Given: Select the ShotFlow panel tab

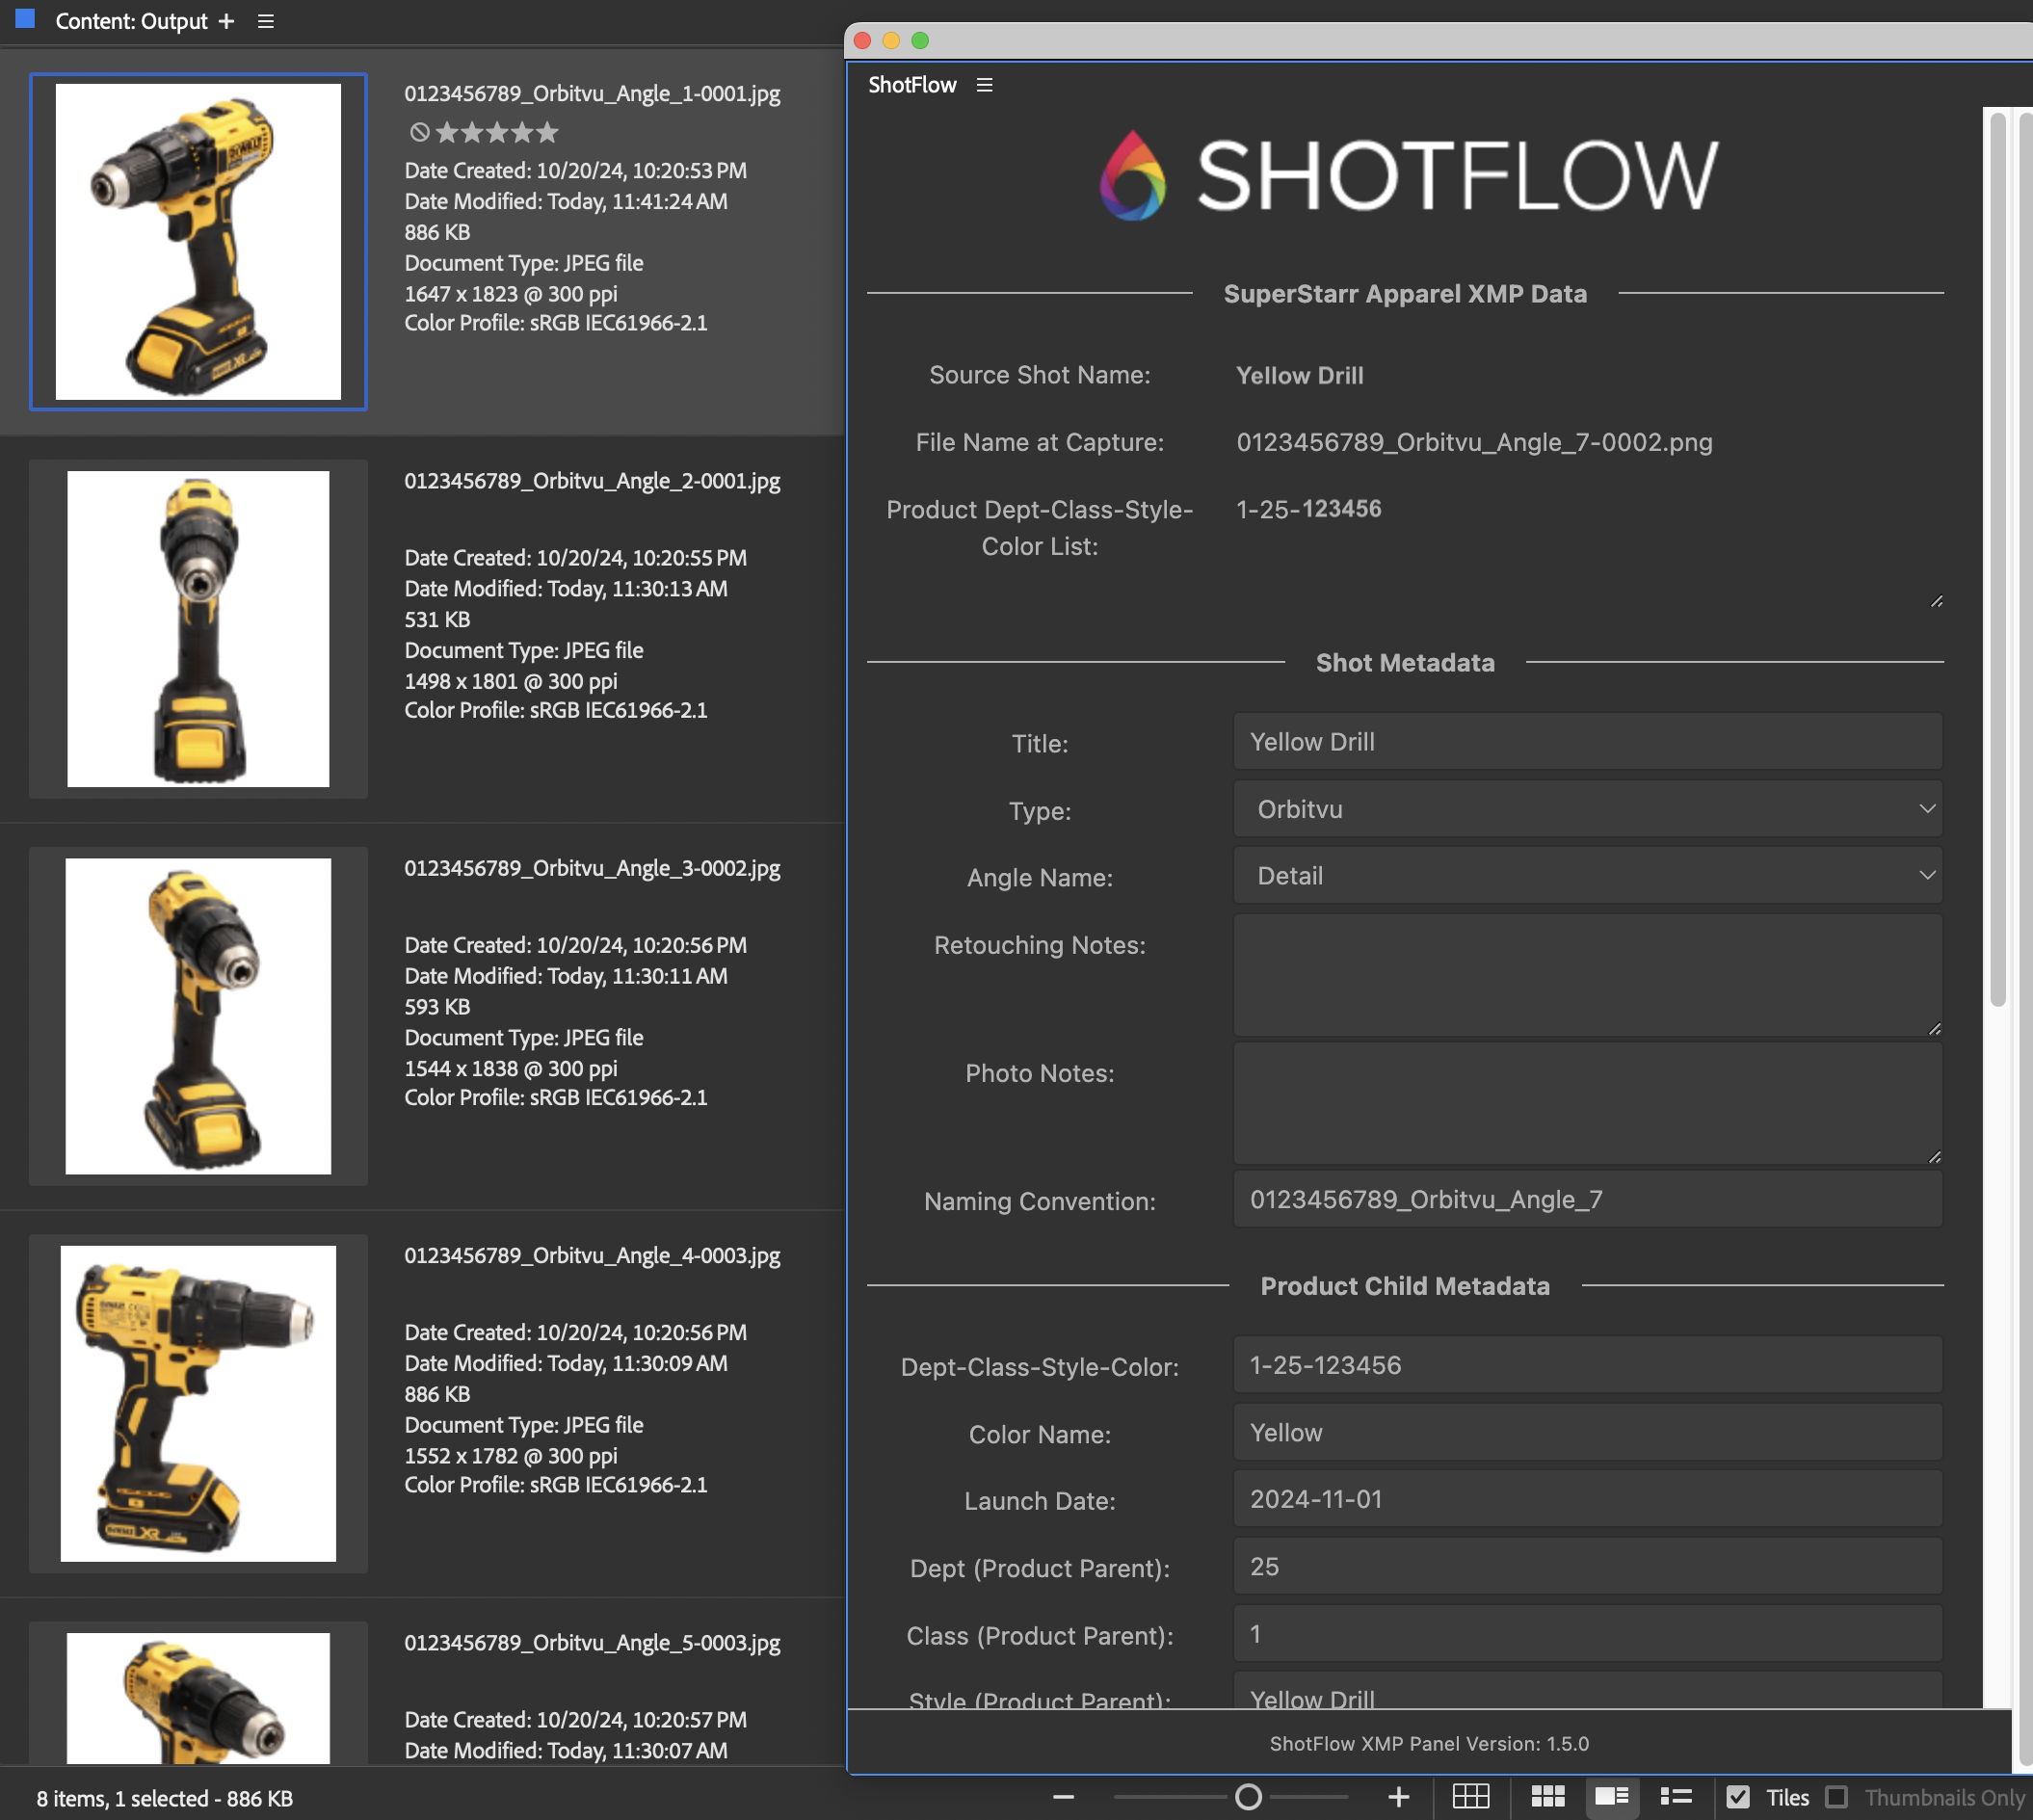Looking at the screenshot, I should click(x=911, y=85).
